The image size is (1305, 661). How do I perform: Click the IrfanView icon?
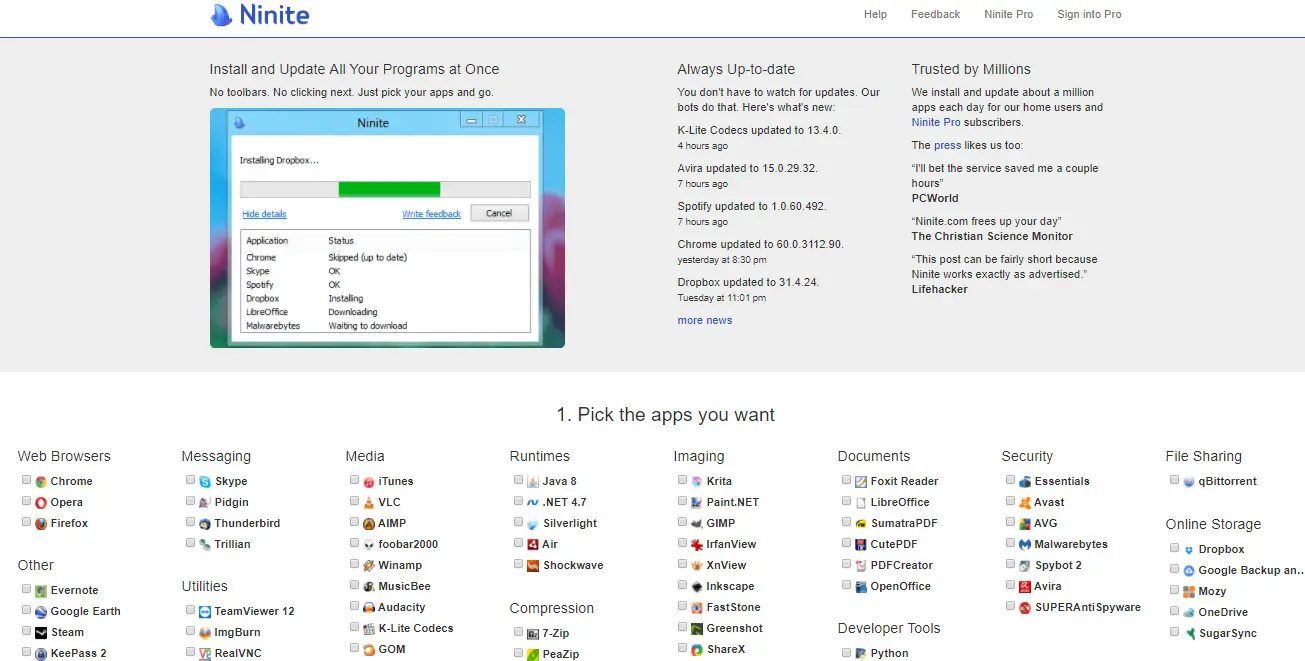(x=697, y=545)
